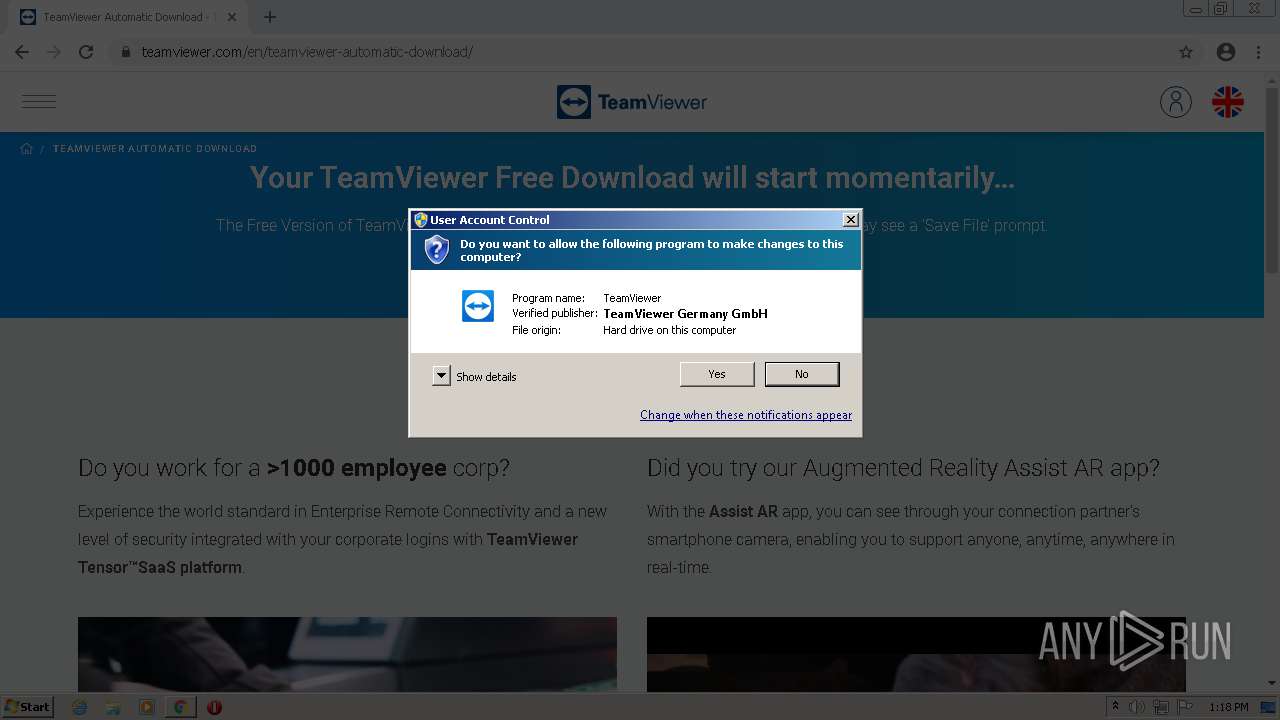Focus the address bar with teamviewer.com URL
This screenshot has height=720, width=1280.
click(640, 52)
